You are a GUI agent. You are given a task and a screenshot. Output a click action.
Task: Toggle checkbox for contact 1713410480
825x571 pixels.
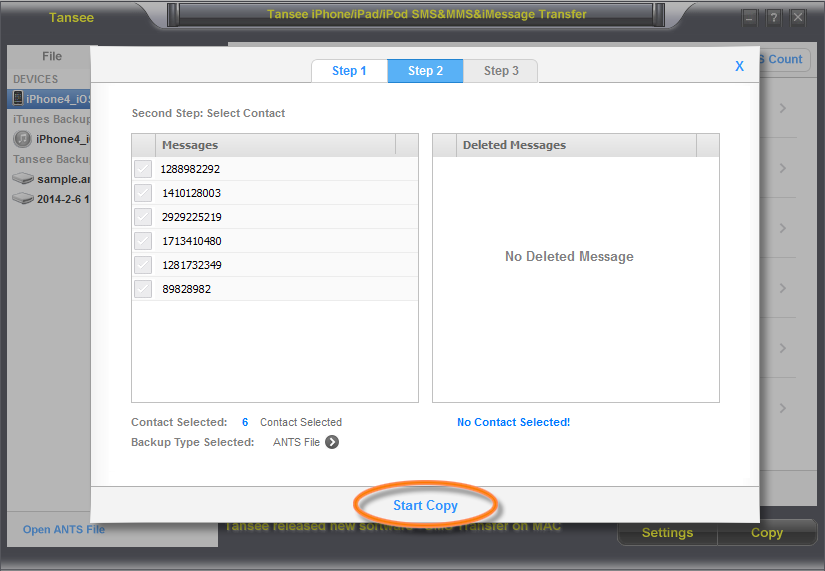click(143, 241)
